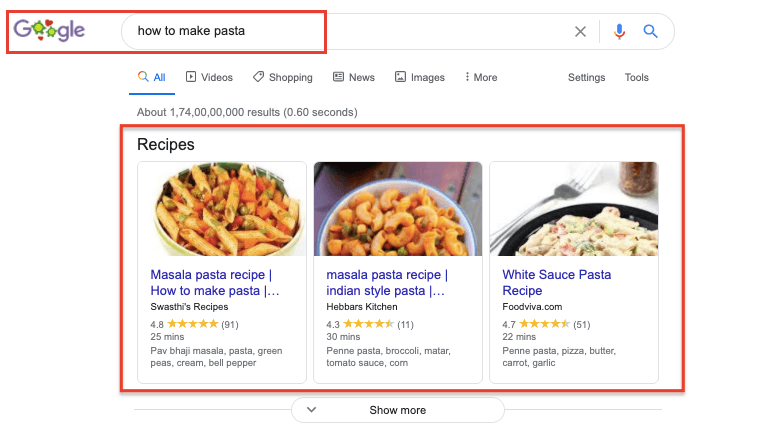Open the Tools menu

637,77
